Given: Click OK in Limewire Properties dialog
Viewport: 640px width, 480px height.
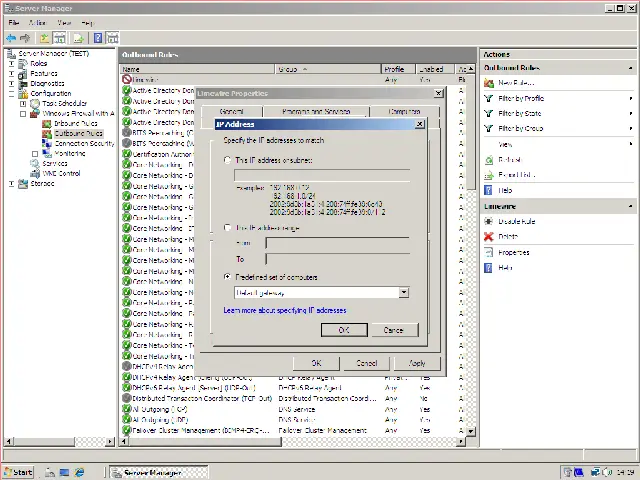Looking at the screenshot, I should click(x=316, y=363).
